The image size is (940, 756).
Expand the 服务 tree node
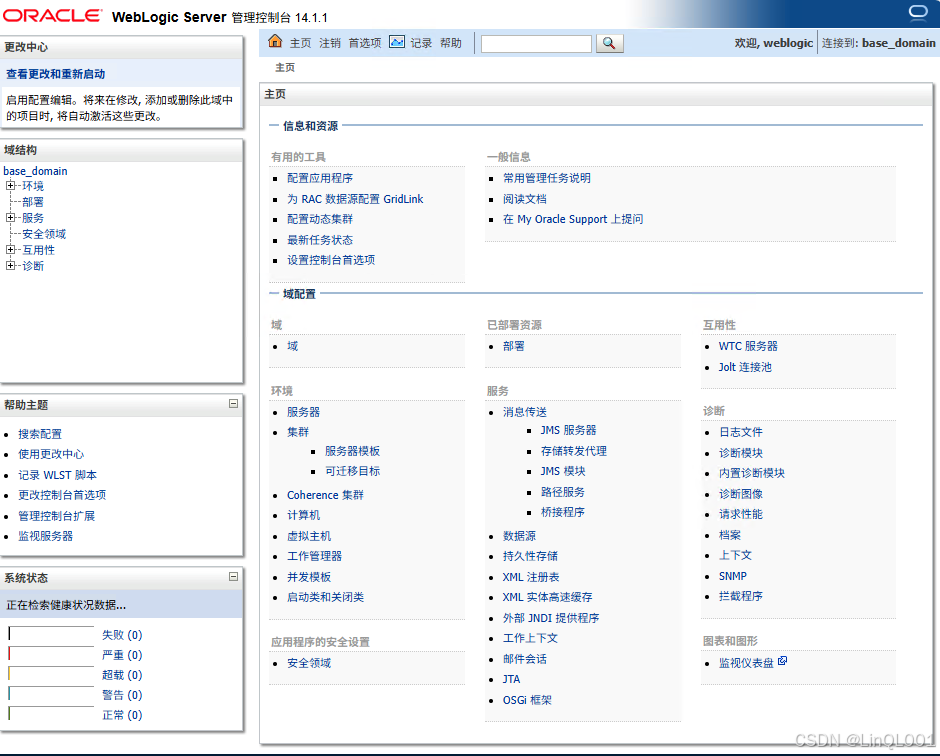tap(13, 217)
